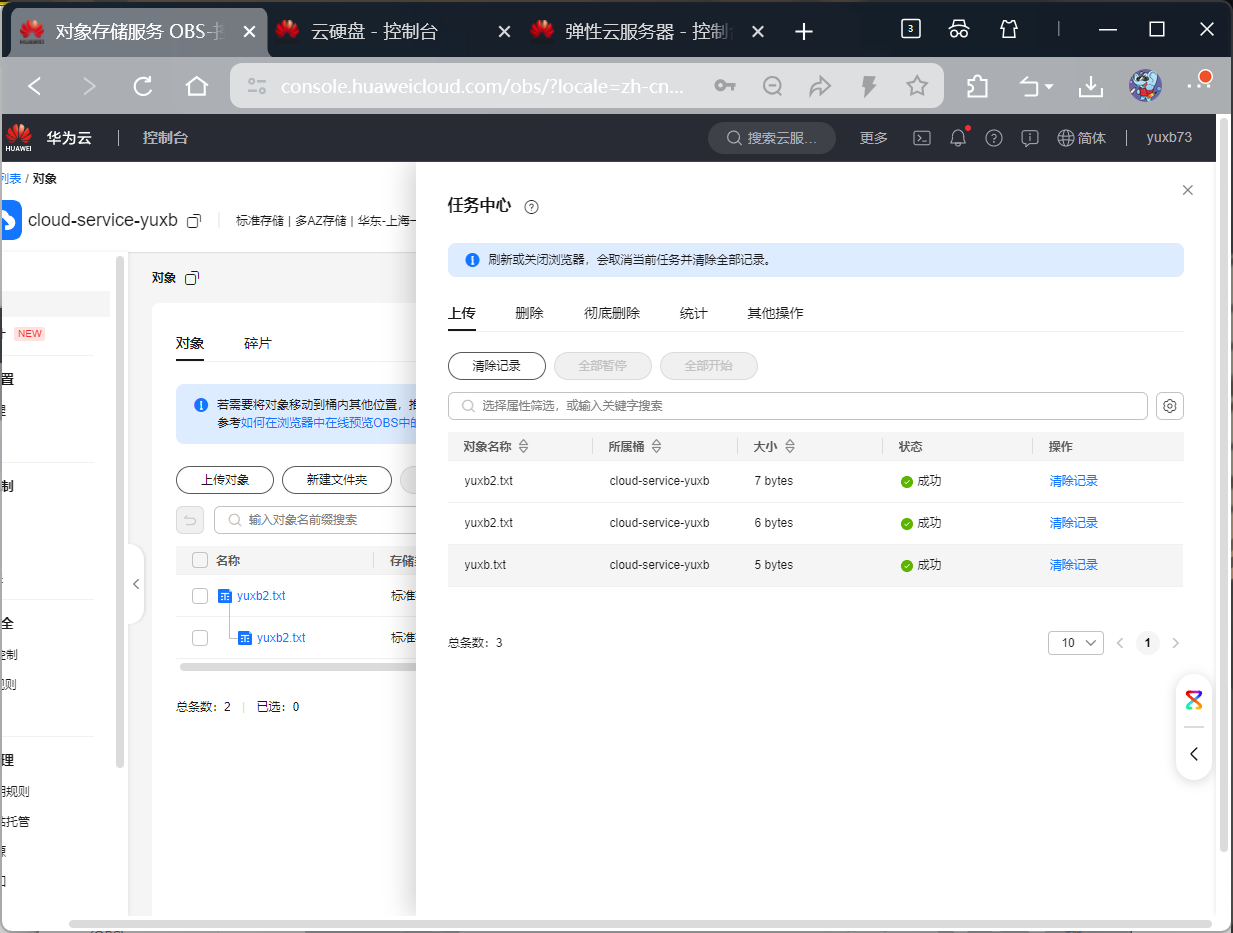This screenshot has height=933, width=1233.
Task: Click the share arrow icon
Action: point(821,87)
